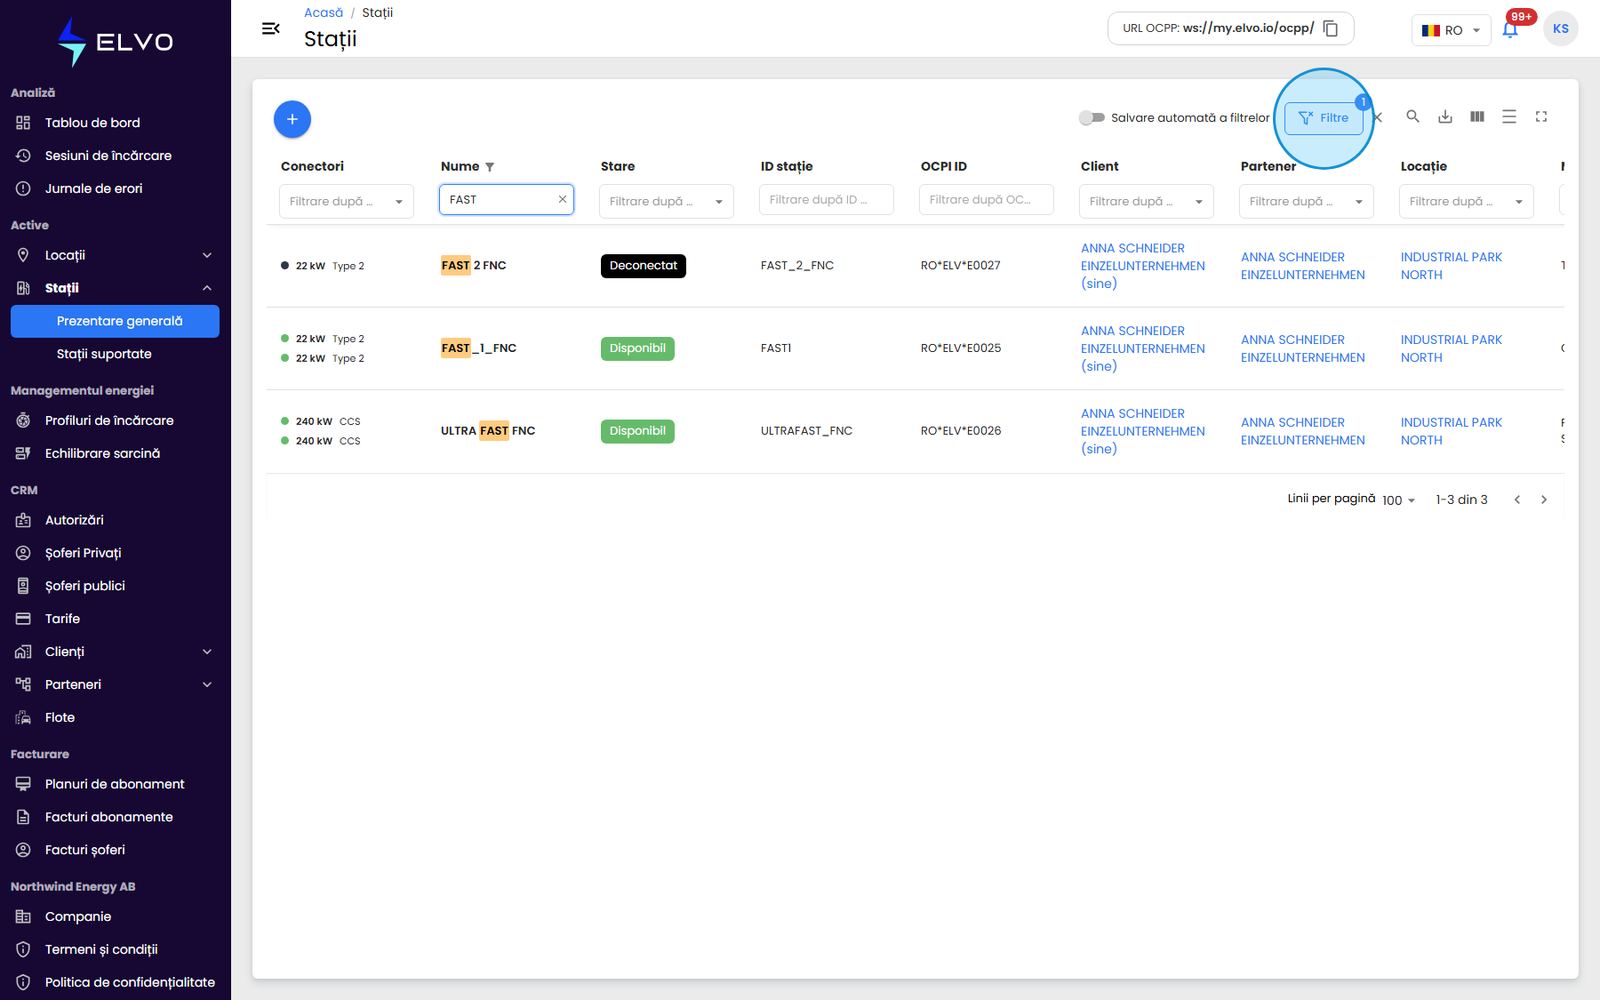
Task: Change row density icon
Action: [1509, 117]
